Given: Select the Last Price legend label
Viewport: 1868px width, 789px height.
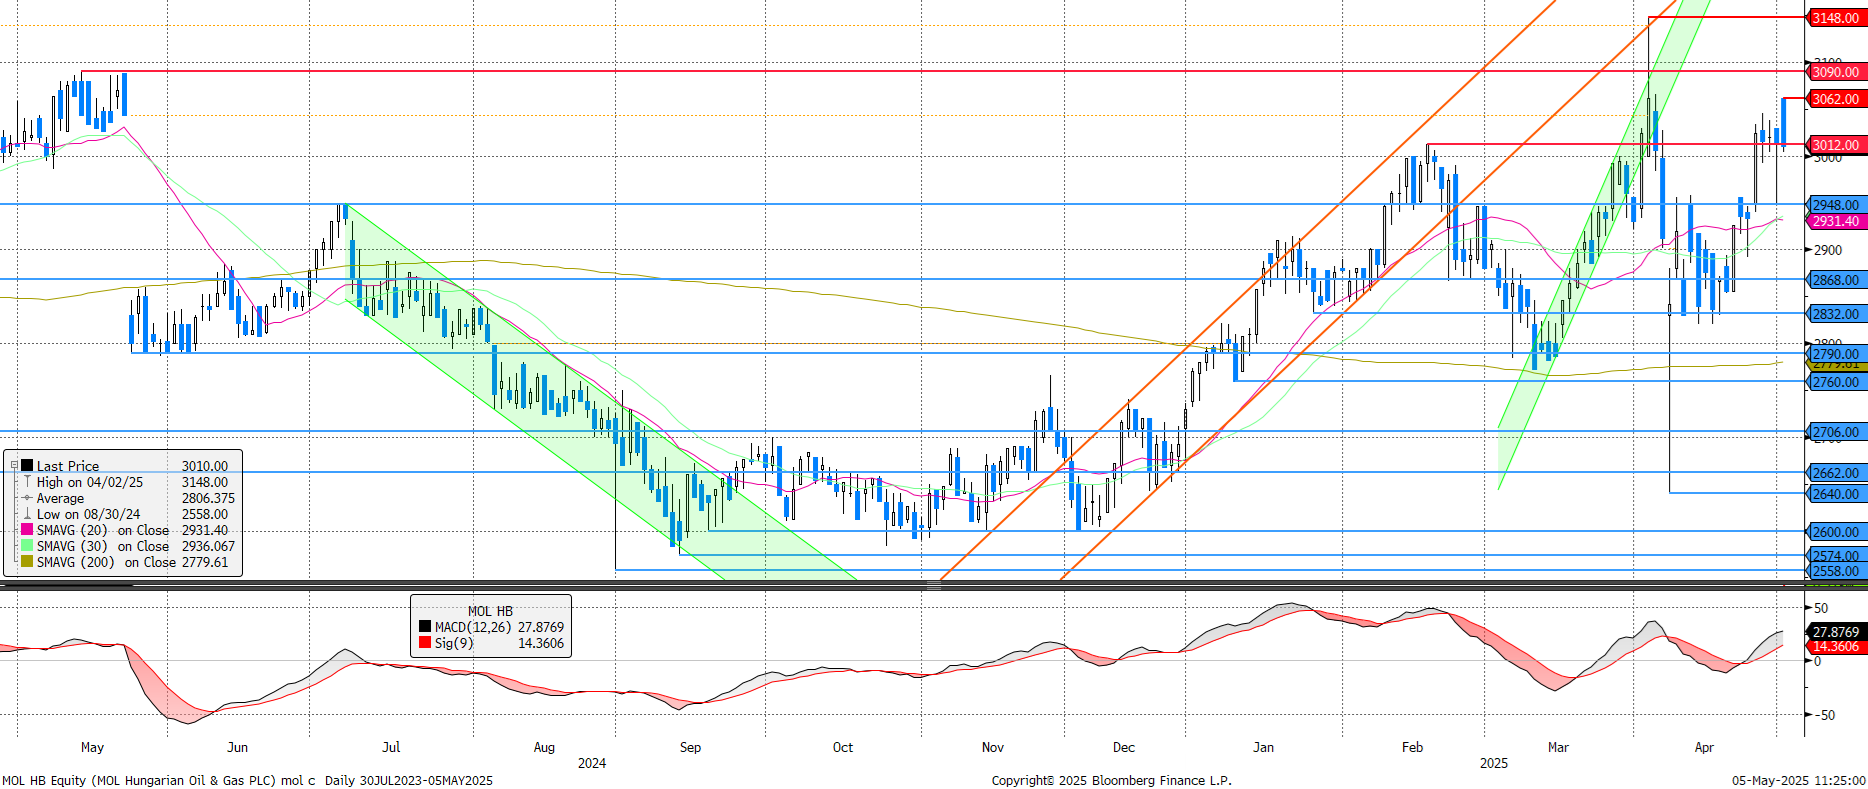Looking at the screenshot, I should tap(68, 466).
